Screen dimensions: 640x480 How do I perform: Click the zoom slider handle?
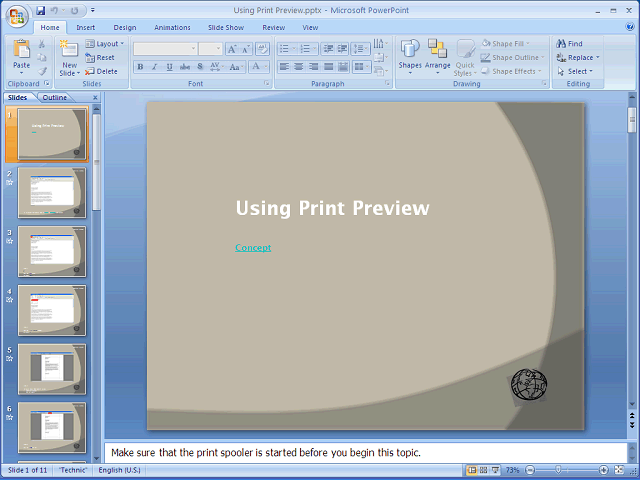558,470
